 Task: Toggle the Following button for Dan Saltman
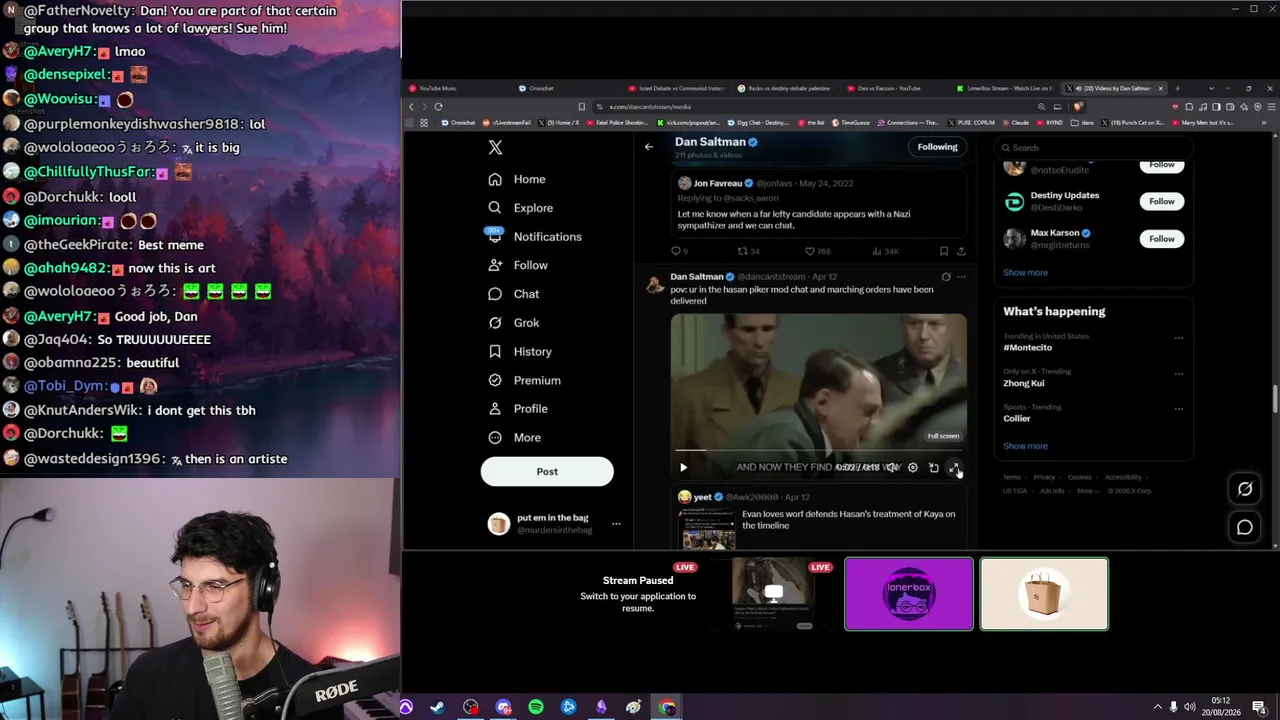pos(937,147)
